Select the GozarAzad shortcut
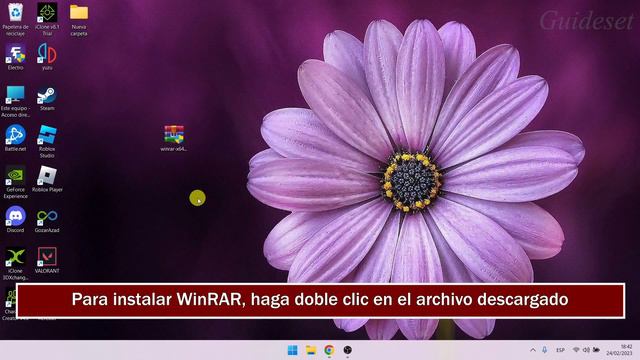640x360 pixels. (x=47, y=220)
